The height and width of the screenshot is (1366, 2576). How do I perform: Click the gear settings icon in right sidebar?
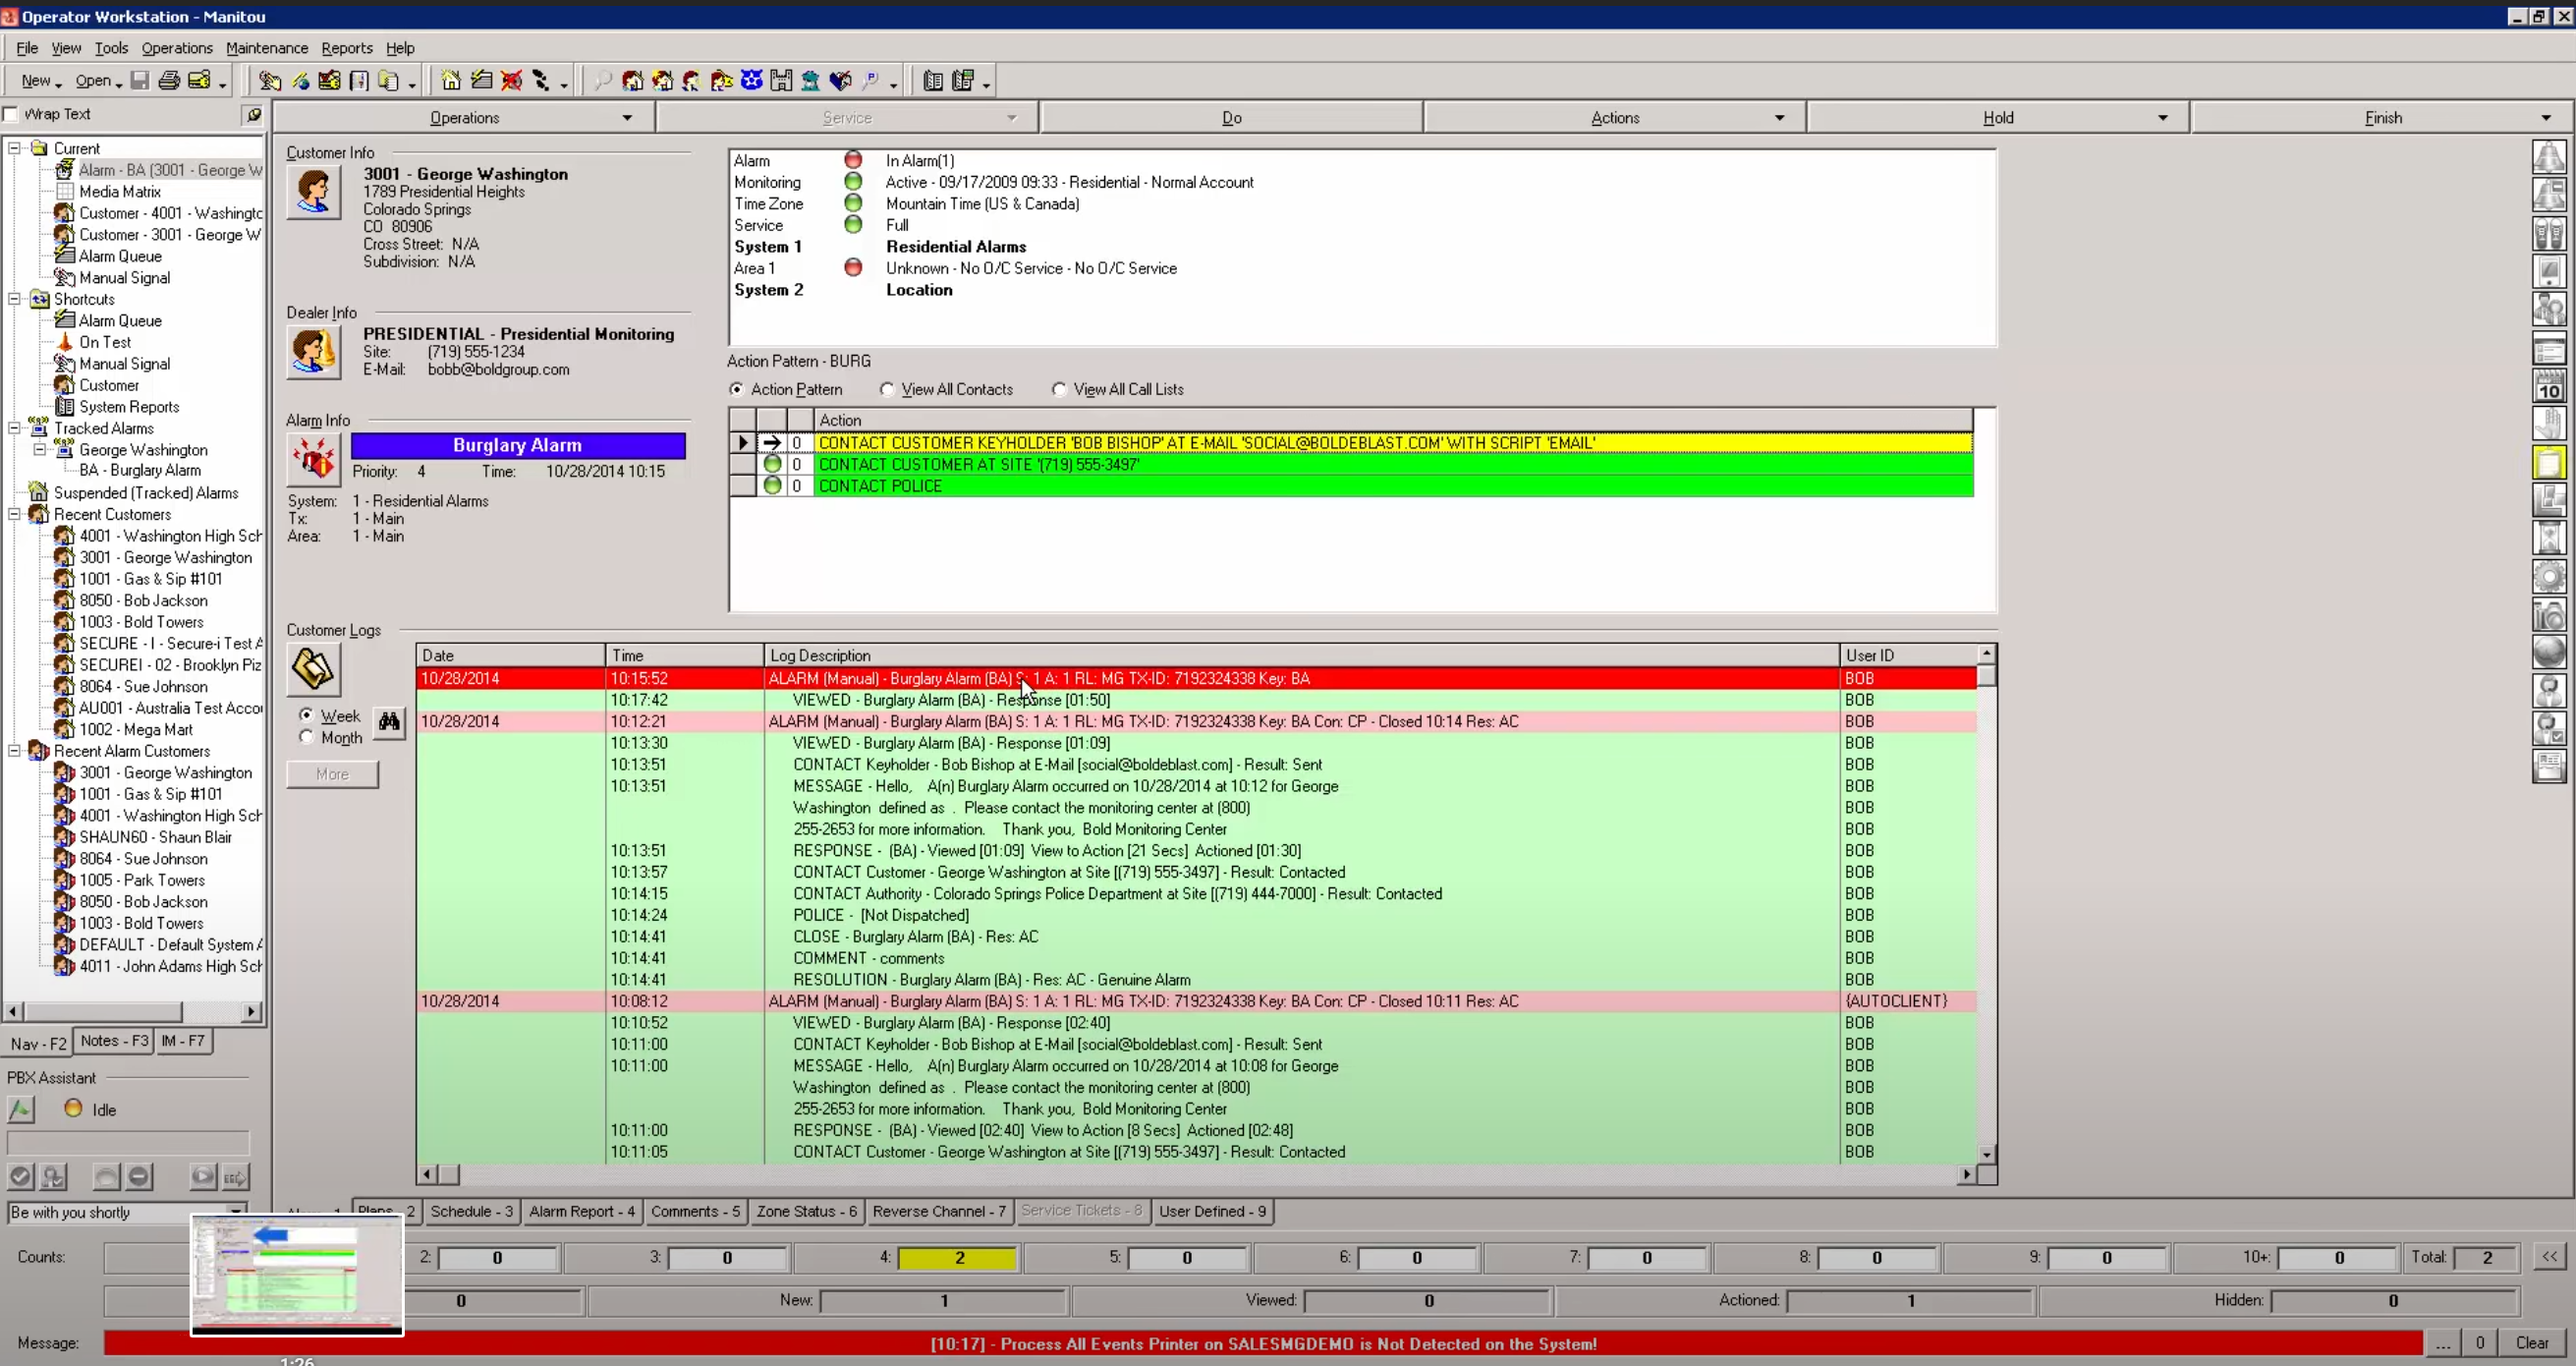2549,577
